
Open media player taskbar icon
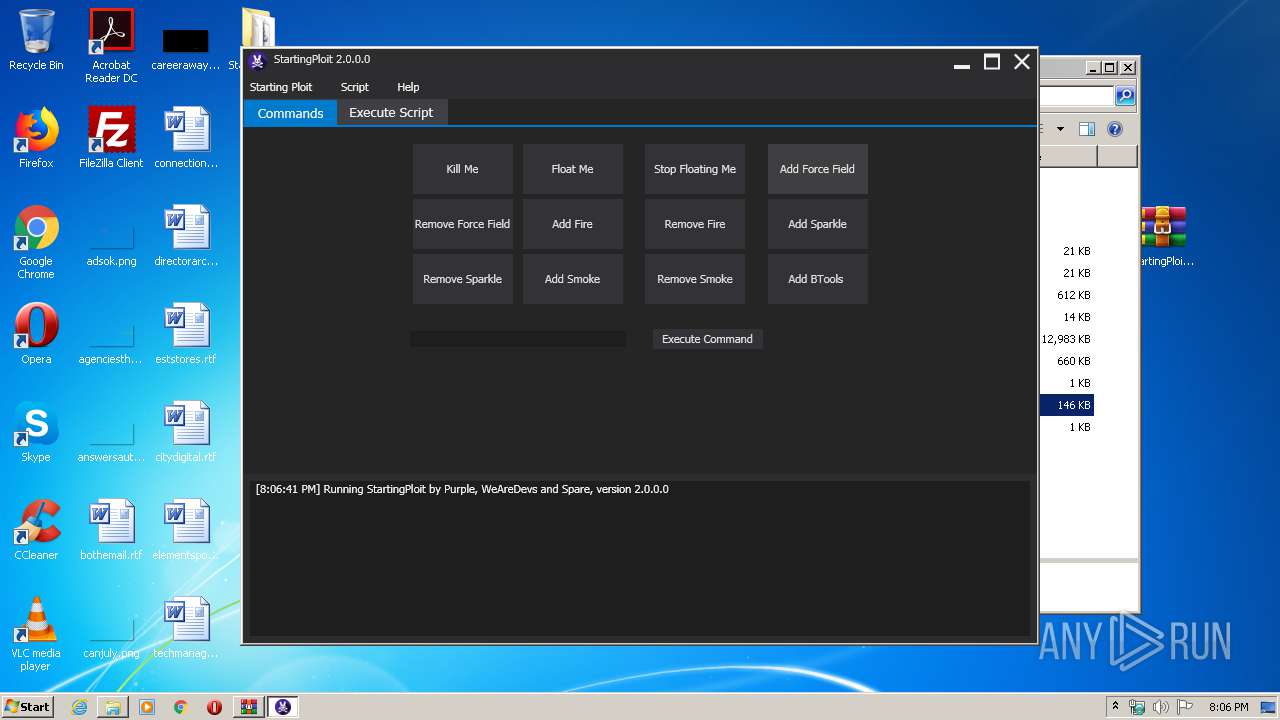pos(147,707)
